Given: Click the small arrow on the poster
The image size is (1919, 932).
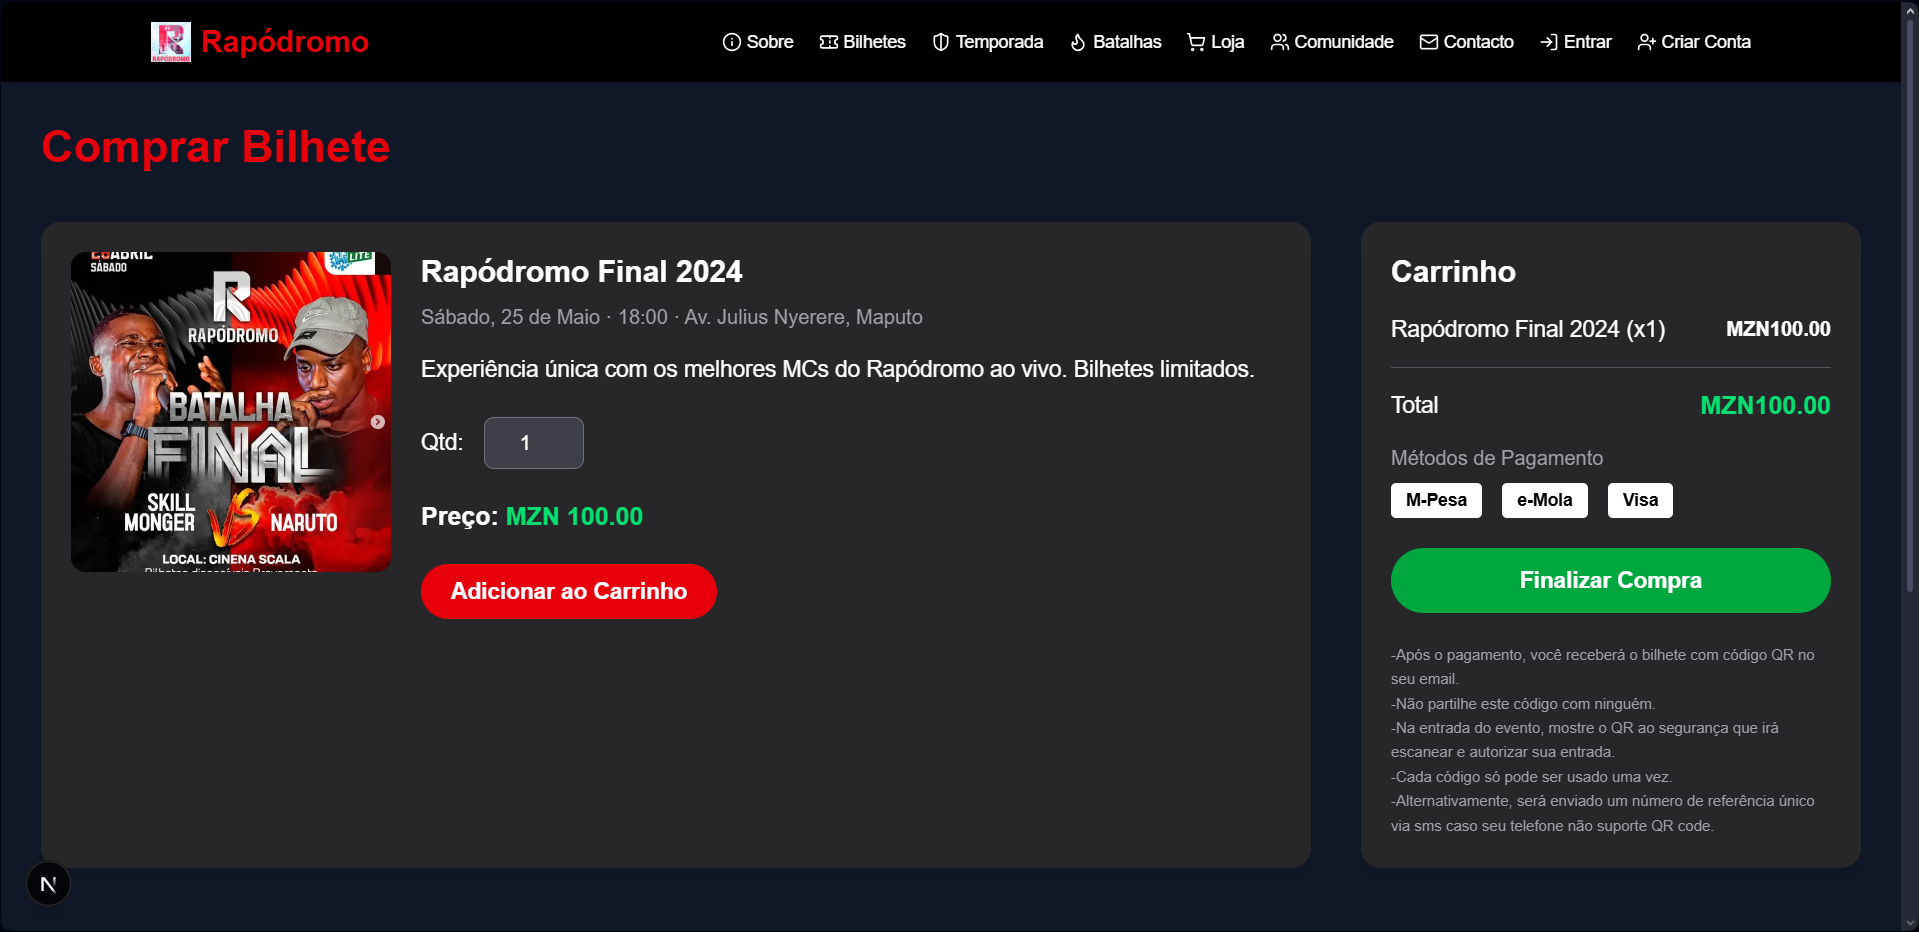Looking at the screenshot, I should pos(378,422).
